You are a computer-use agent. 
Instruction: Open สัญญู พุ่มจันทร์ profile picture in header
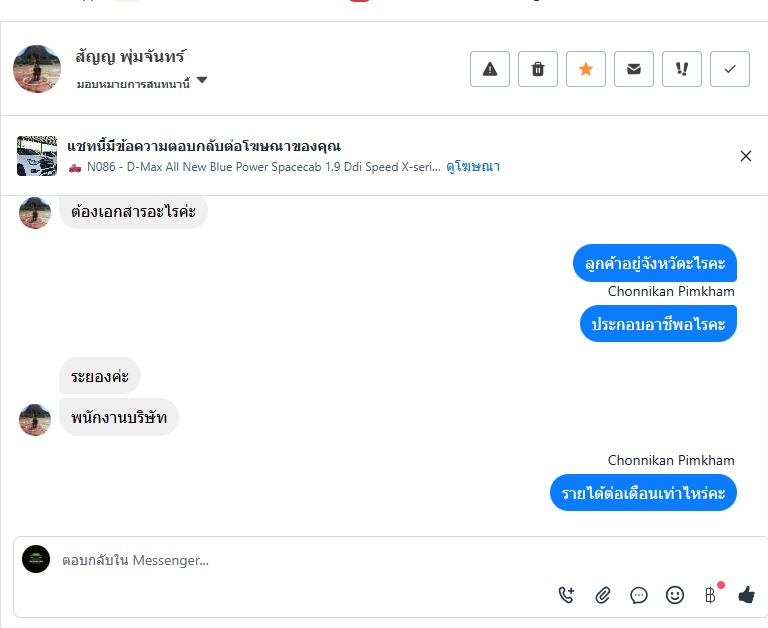(37, 69)
